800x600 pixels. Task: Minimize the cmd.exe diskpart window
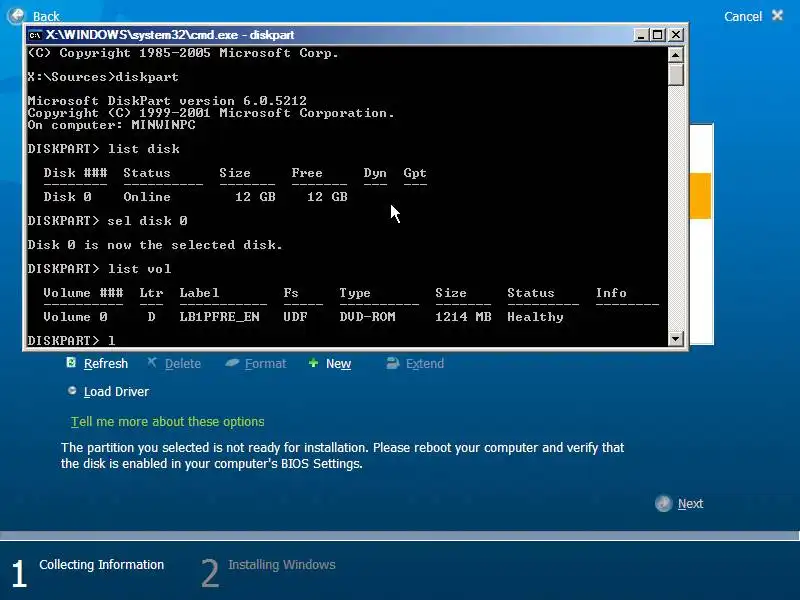point(641,35)
